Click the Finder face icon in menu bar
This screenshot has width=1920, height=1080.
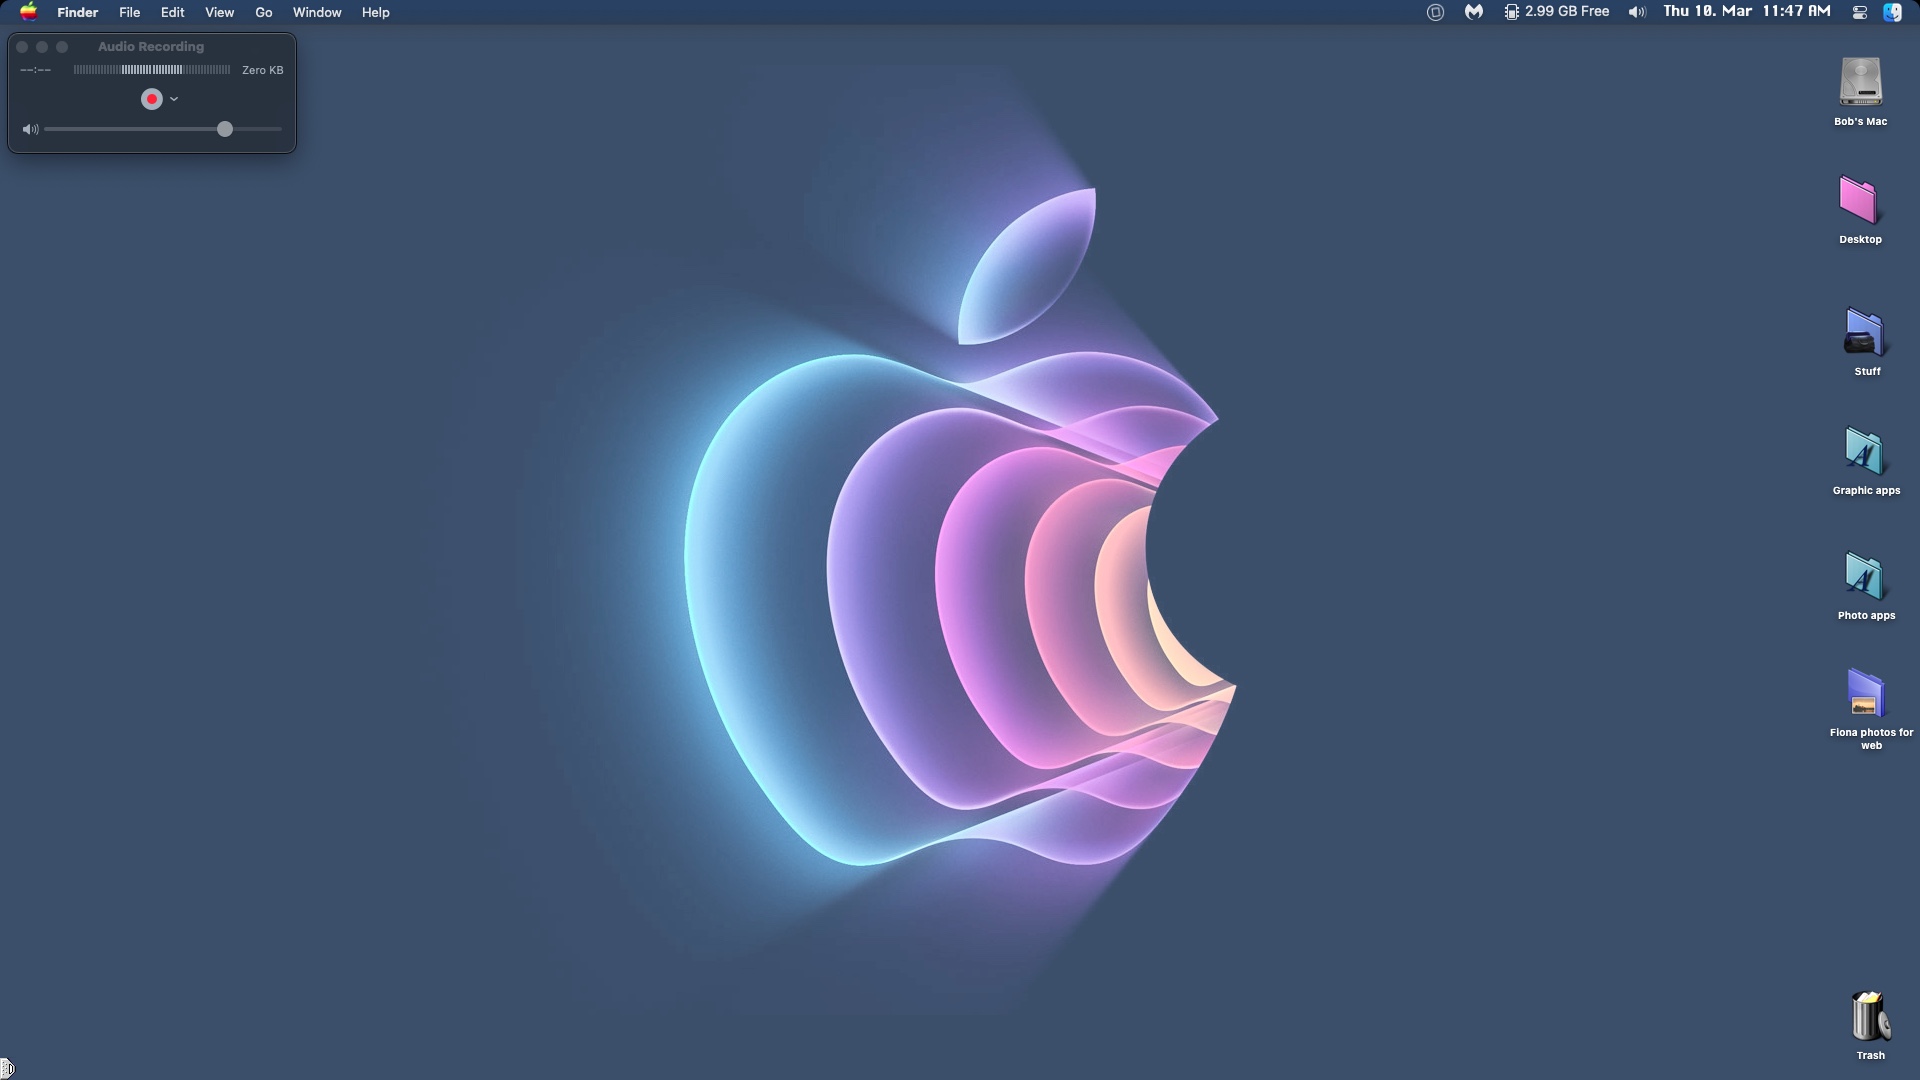click(x=1892, y=12)
